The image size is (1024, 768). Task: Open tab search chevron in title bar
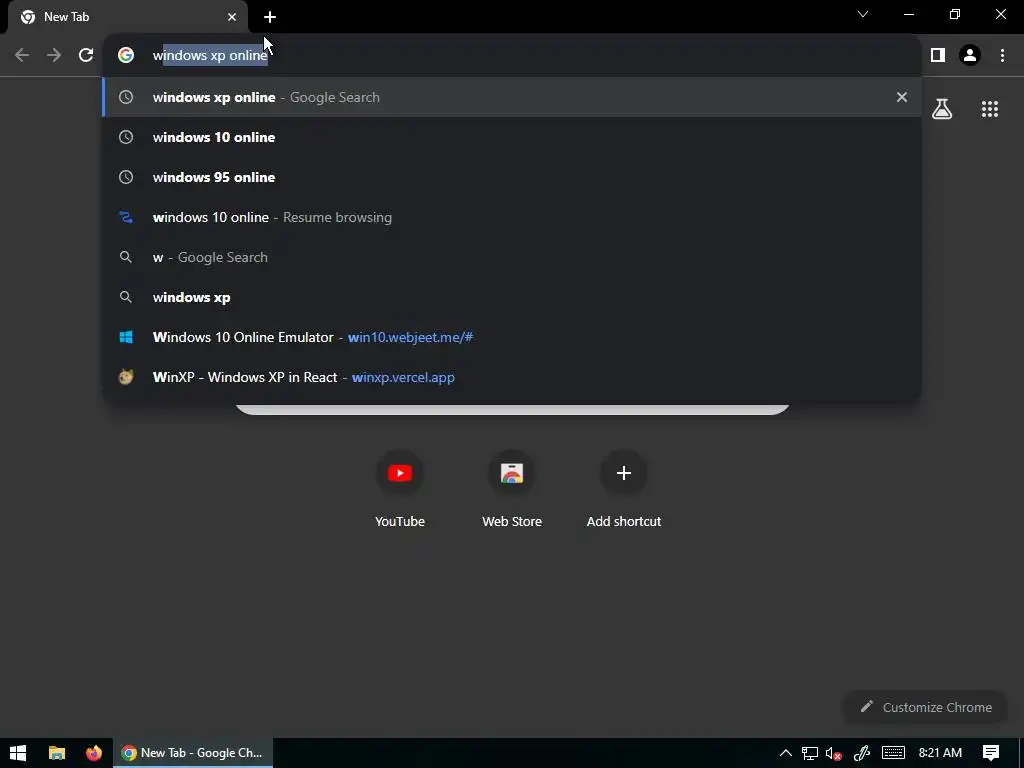[x=863, y=14]
